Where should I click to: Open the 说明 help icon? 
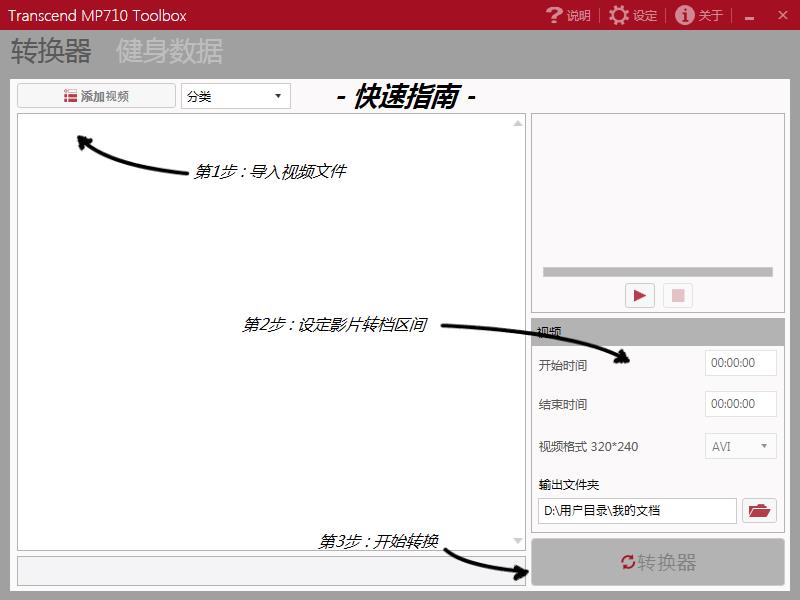pos(555,15)
